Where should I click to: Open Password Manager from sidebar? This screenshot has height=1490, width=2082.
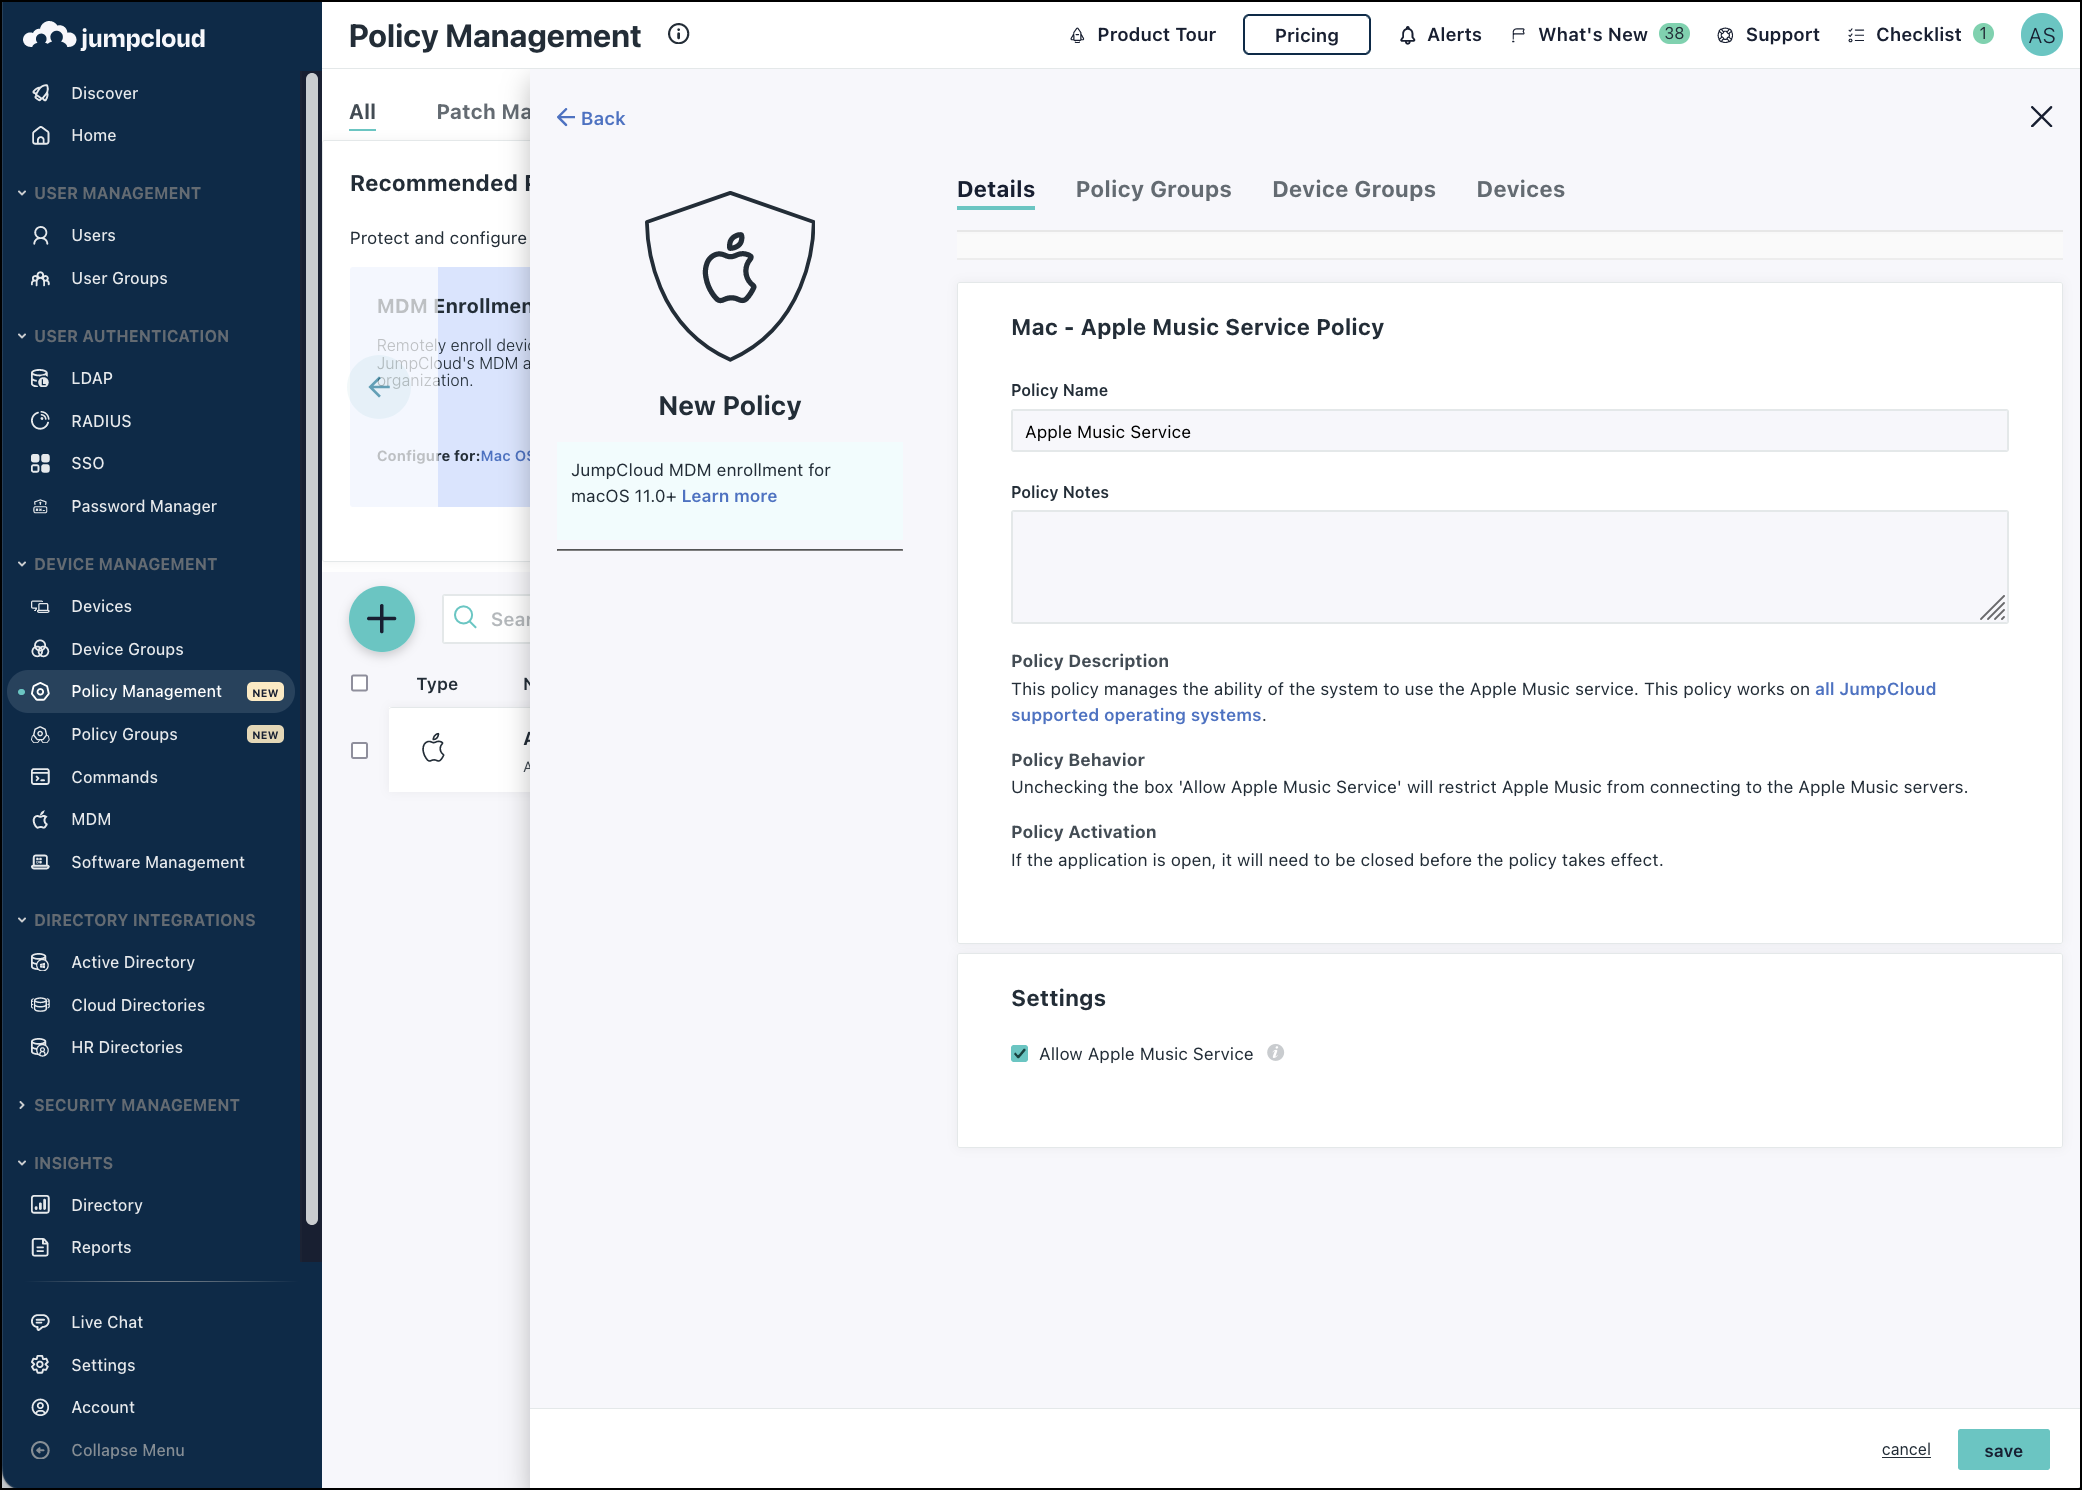(143, 506)
